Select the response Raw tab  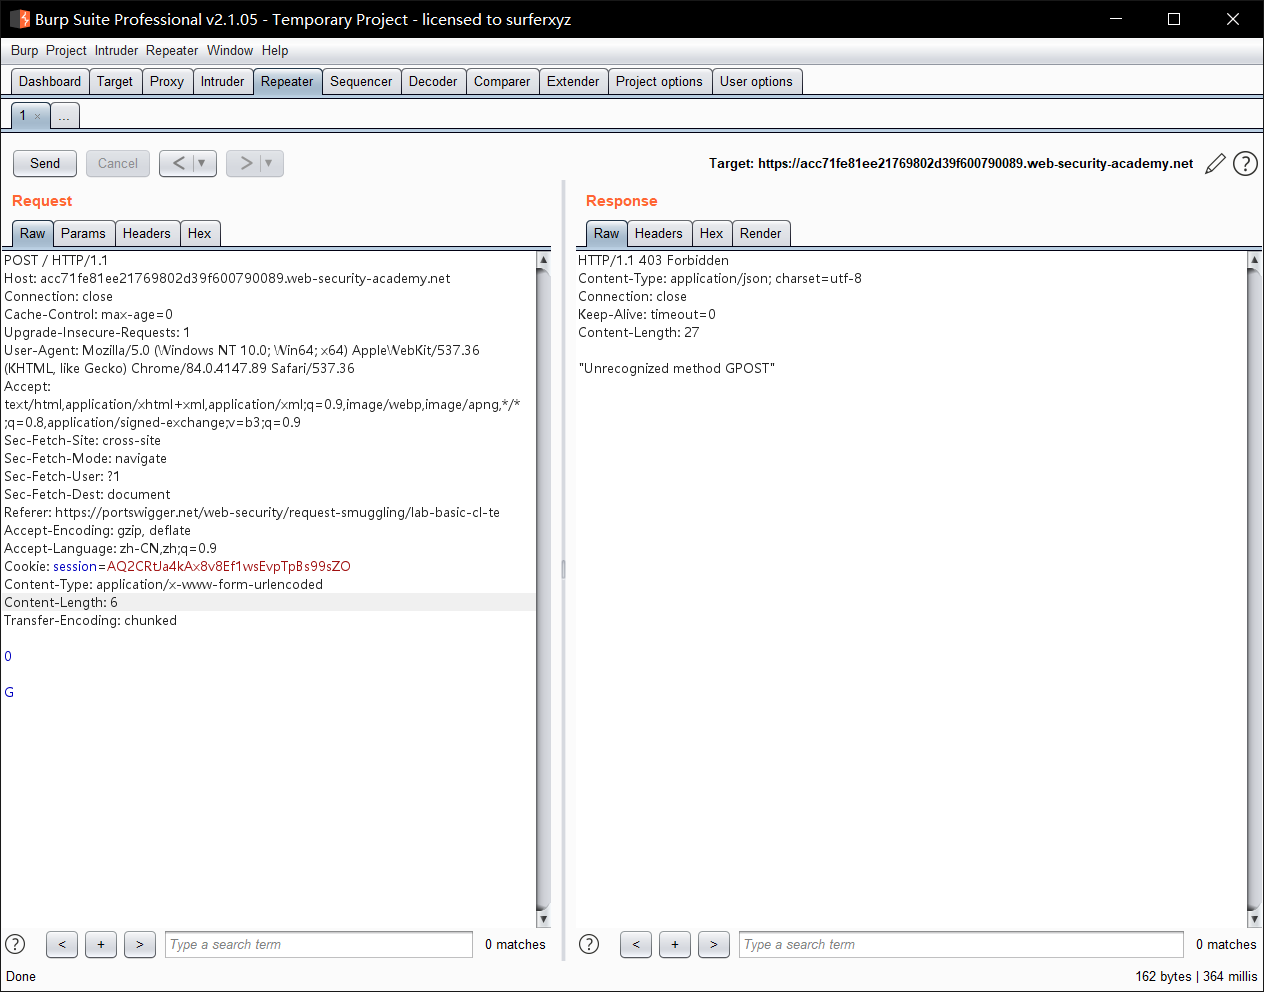click(x=607, y=234)
